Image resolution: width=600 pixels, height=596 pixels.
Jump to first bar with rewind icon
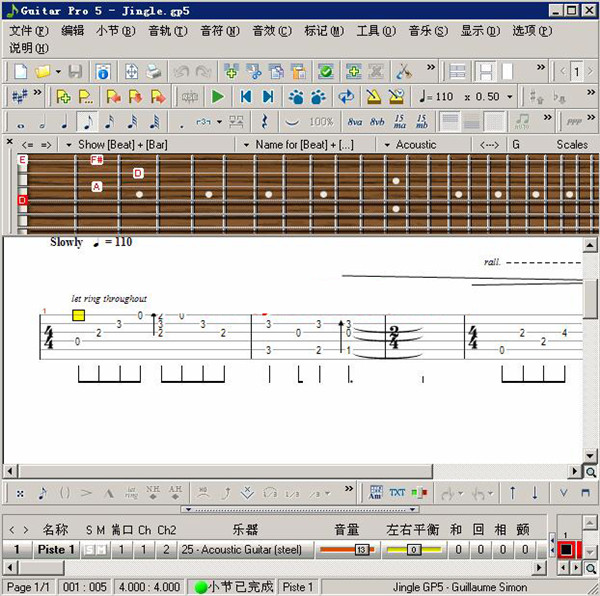(245, 97)
